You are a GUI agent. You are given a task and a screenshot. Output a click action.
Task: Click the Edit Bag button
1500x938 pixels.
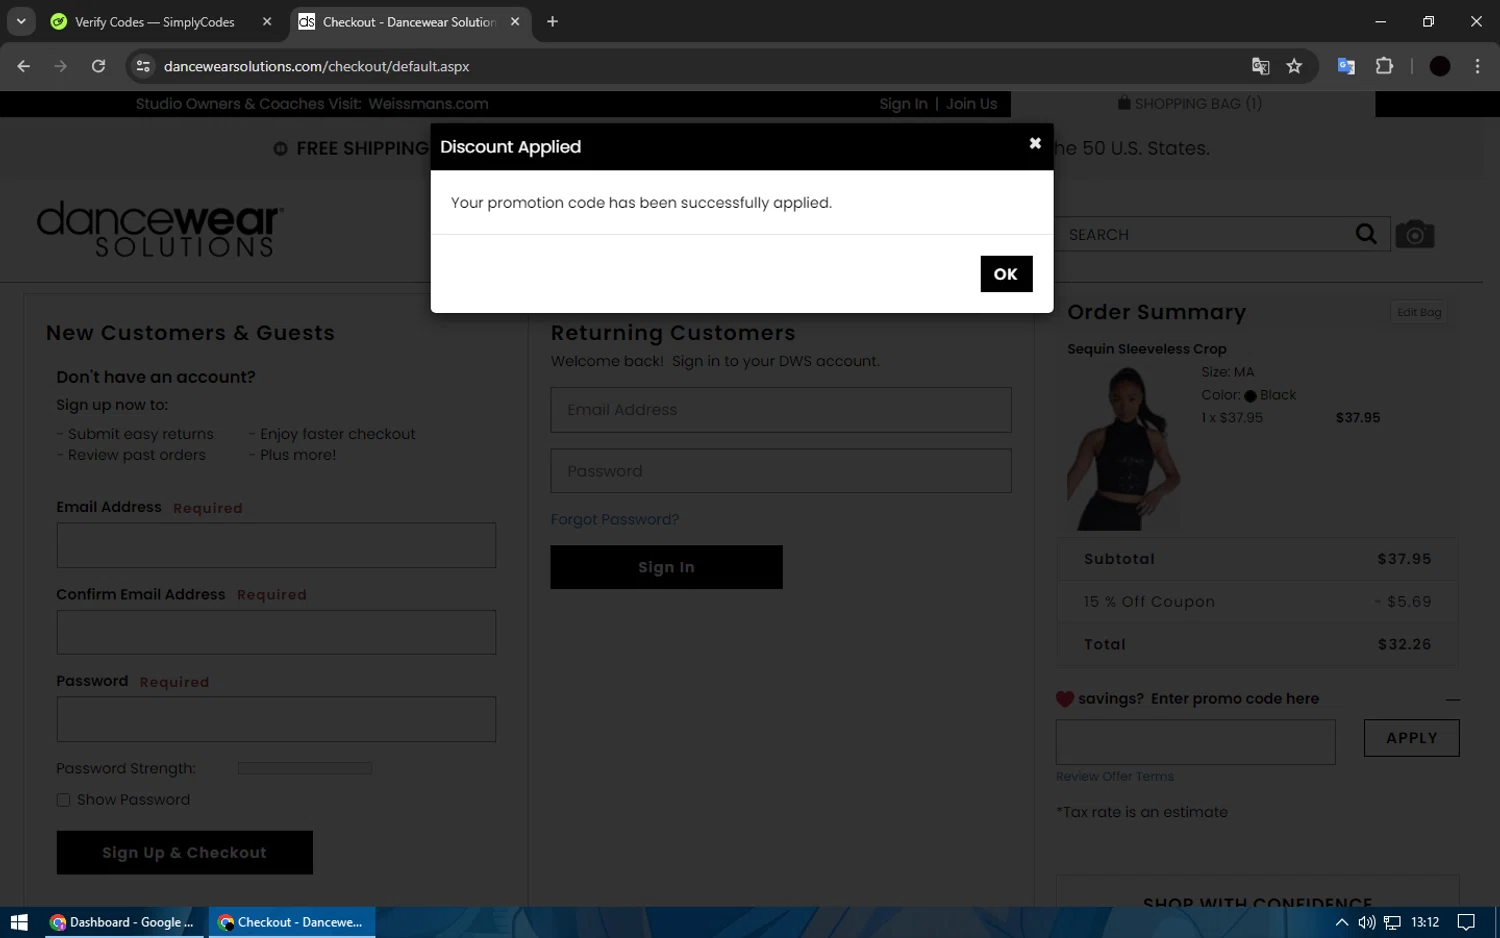(x=1419, y=312)
